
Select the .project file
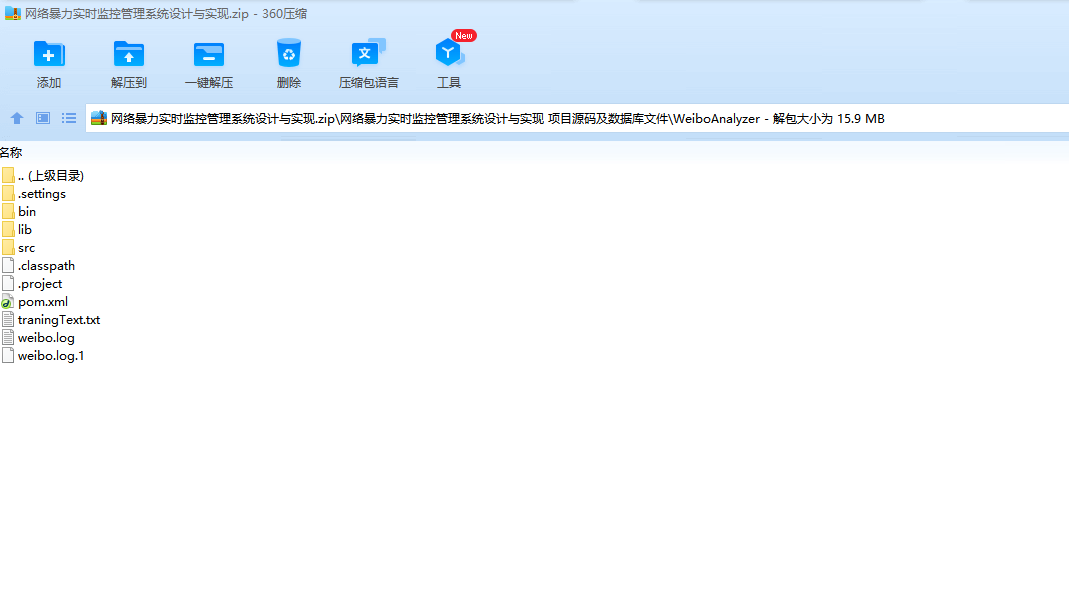[x=31, y=284]
